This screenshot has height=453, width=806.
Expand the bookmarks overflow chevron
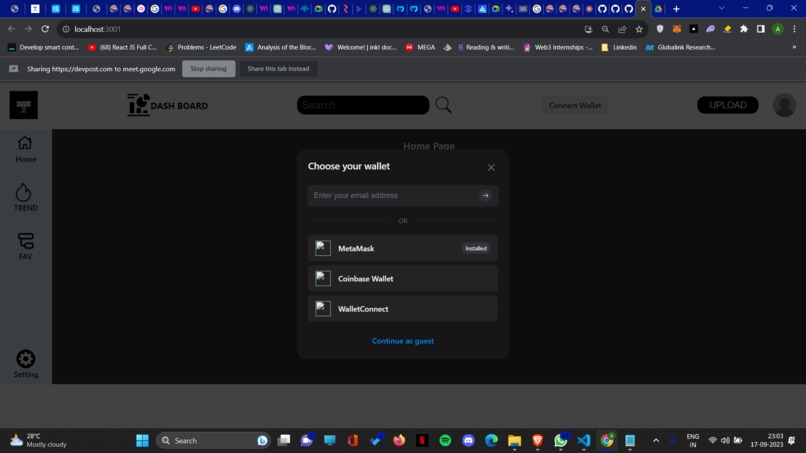point(794,47)
